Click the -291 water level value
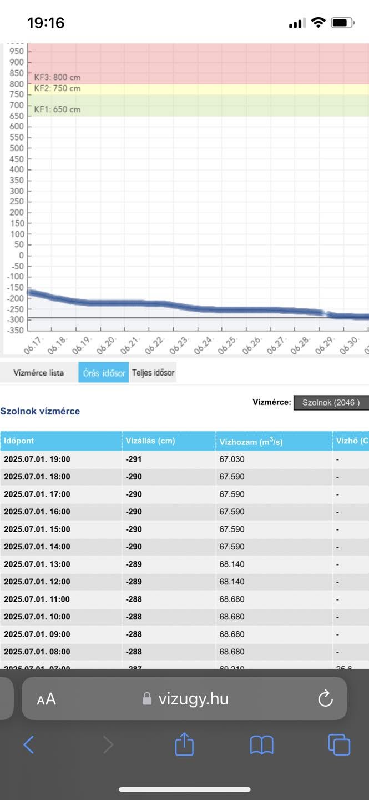The image size is (369, 800). pos(133,459)
